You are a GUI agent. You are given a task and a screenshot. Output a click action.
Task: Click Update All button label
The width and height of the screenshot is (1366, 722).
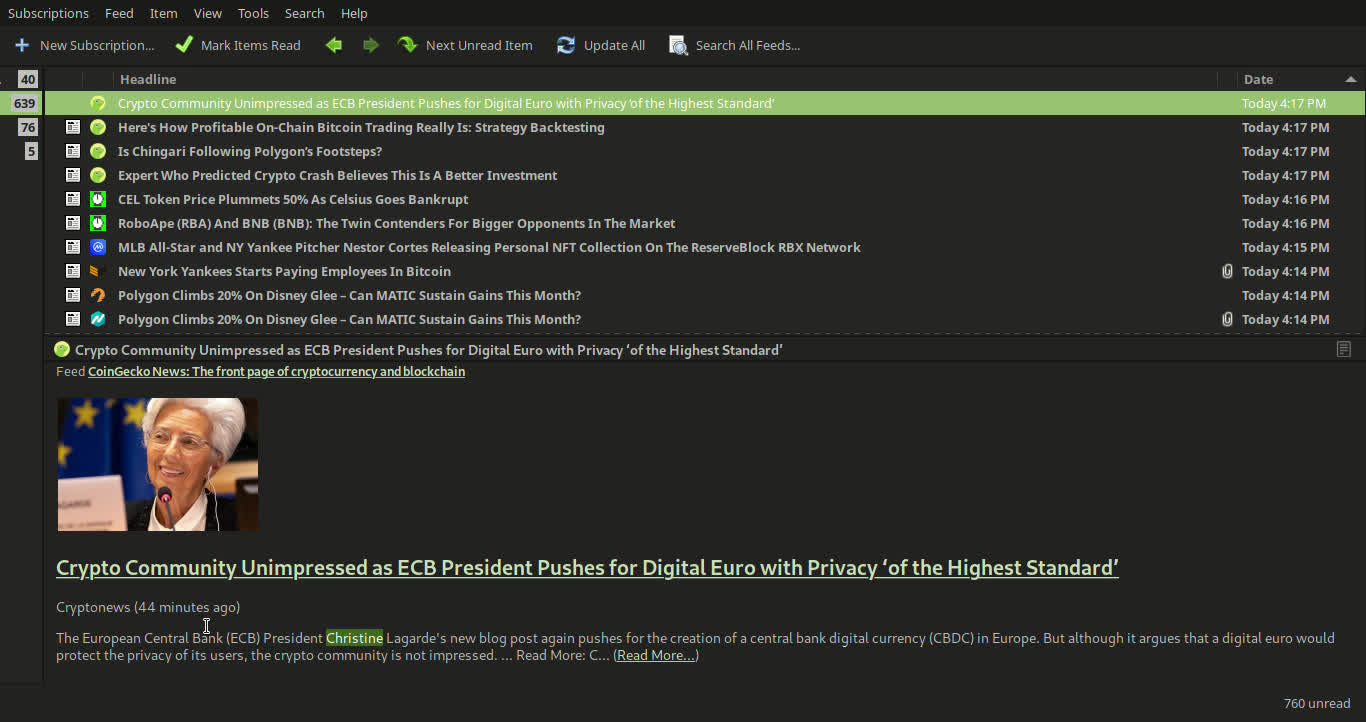(x=614, y=45)
